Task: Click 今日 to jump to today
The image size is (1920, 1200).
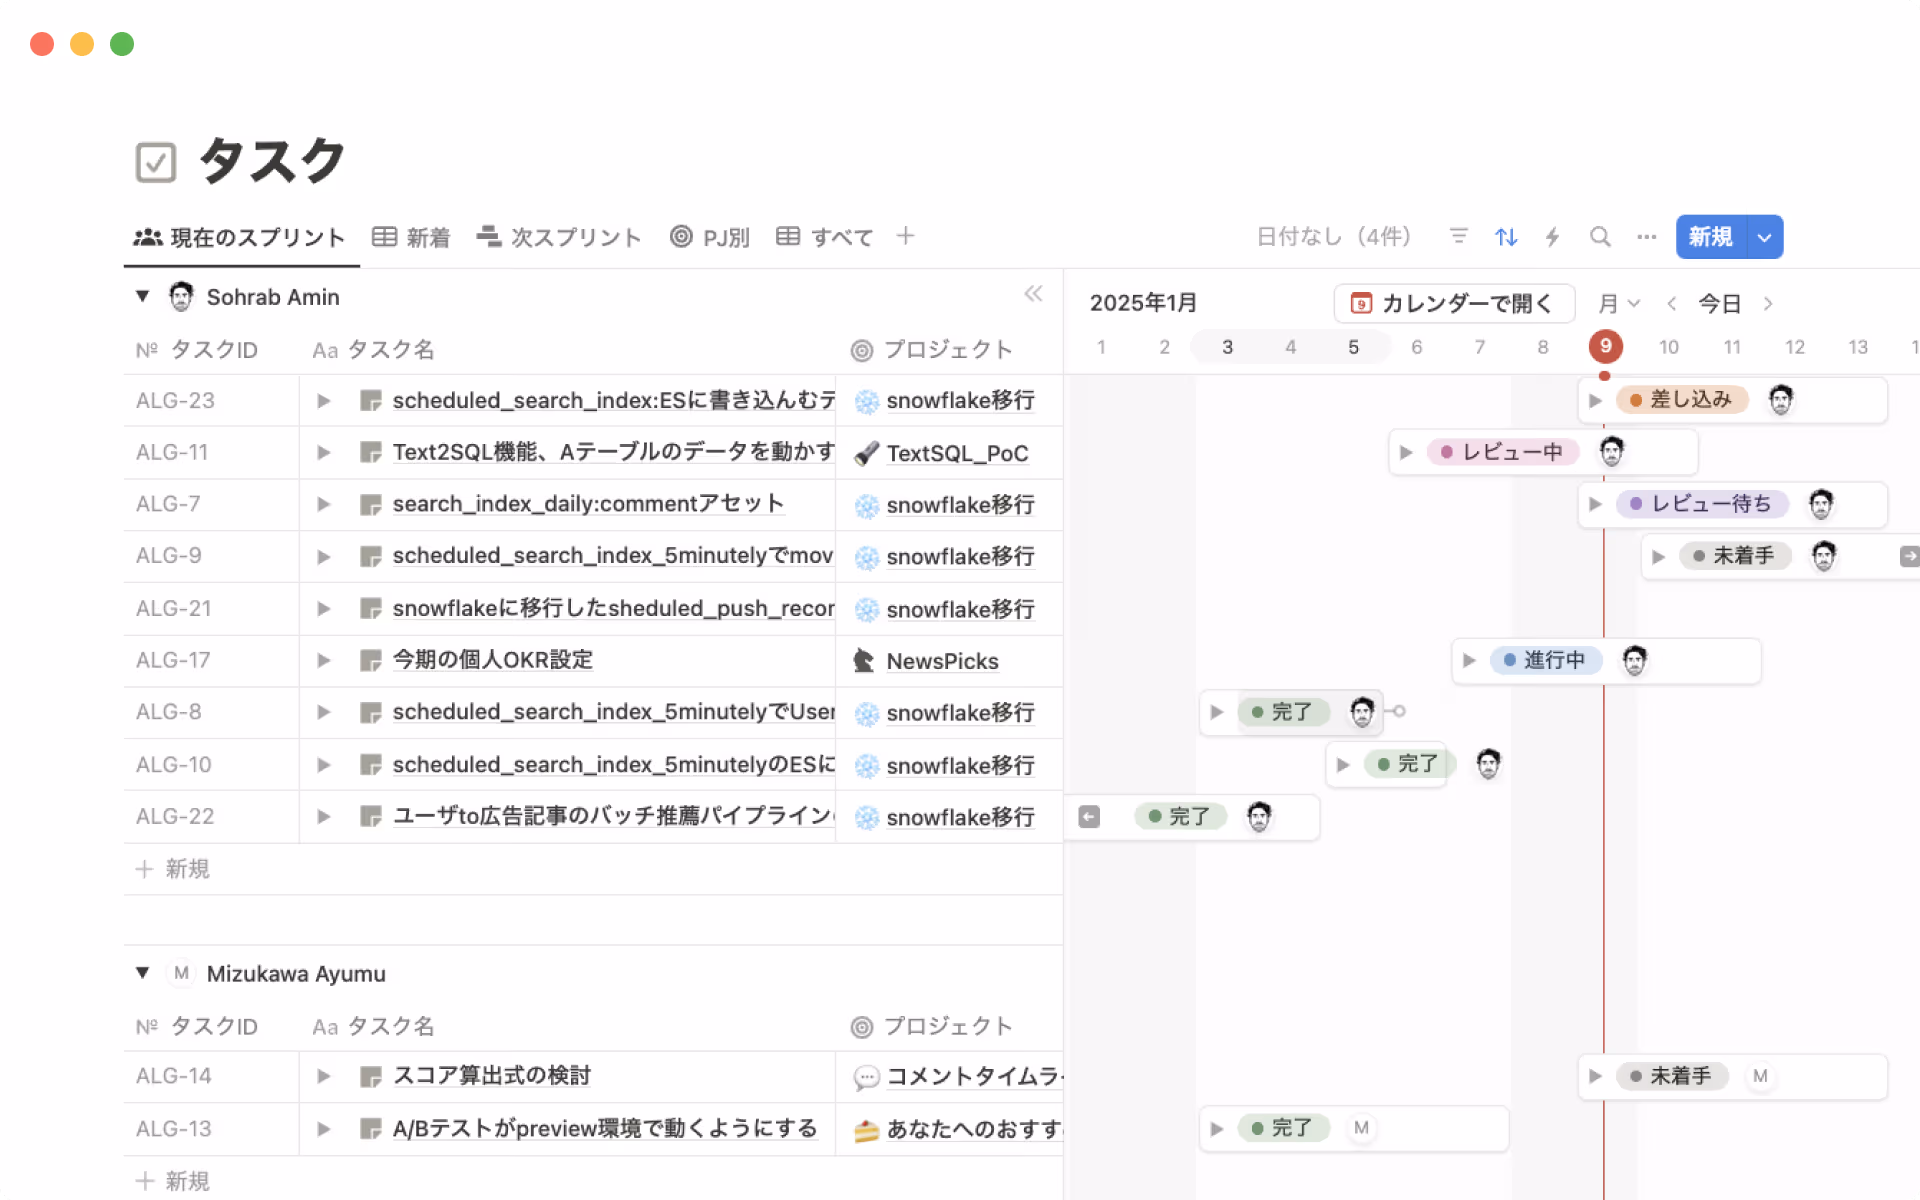Action: click(1721, 303)
